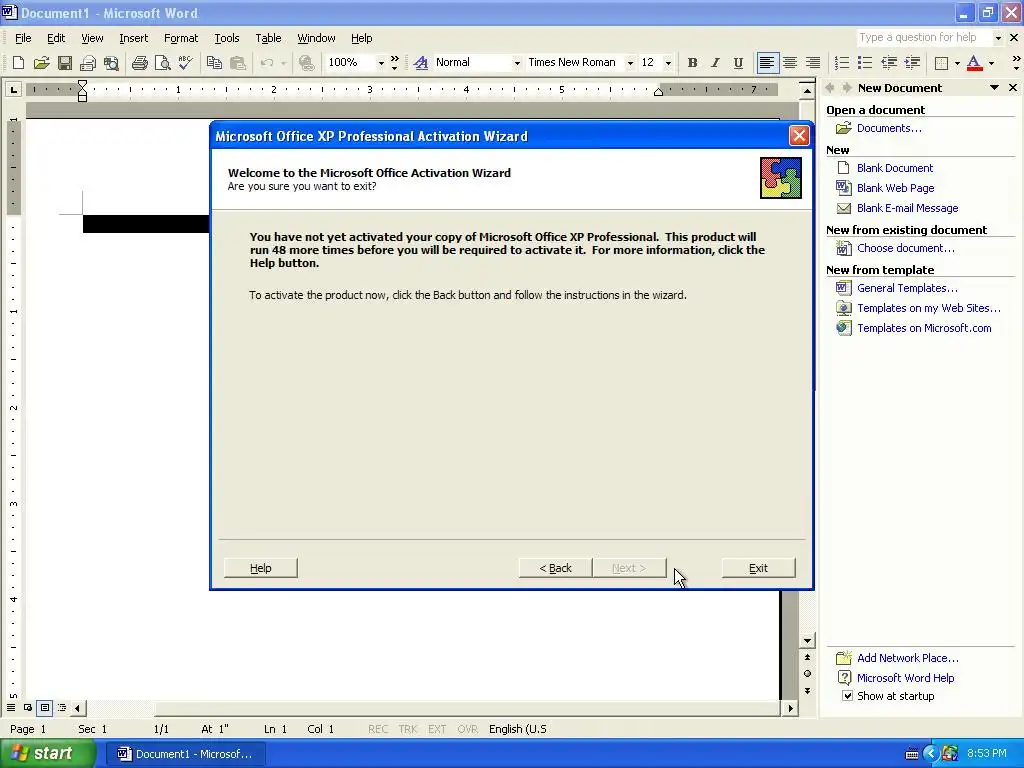Switch to Web Layout view button
This screenshot has width=1024, height=768.
[28, 707]
